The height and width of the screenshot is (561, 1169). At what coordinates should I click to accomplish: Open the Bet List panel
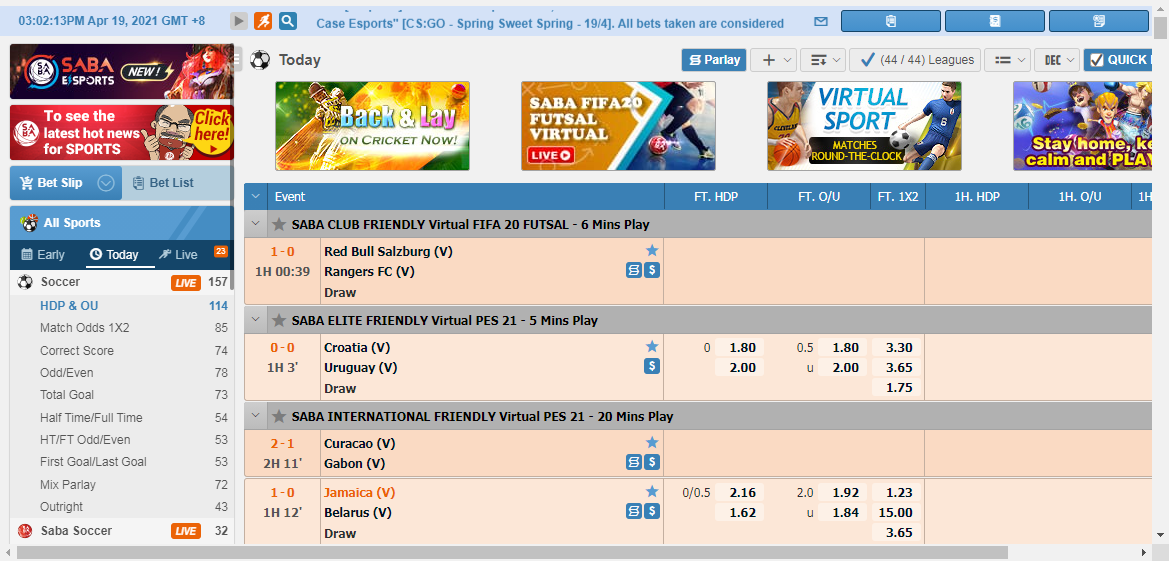coord(171,183)
